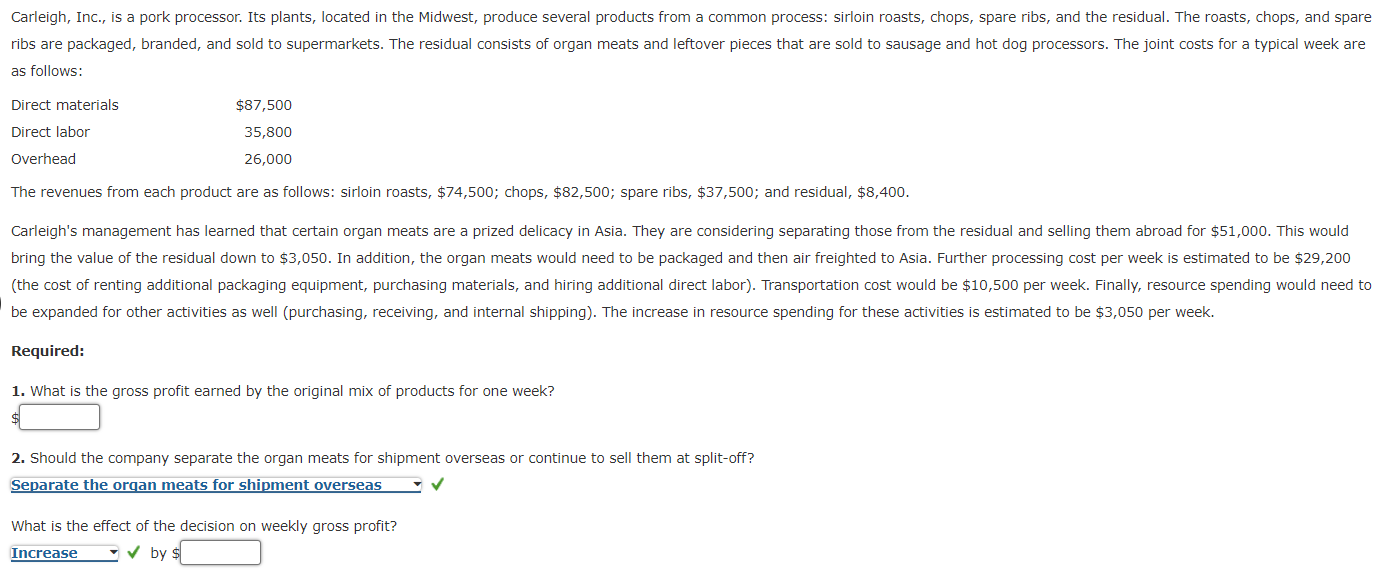Click the dollar sign before the answer box
Screen dimensions: 1381x578
pyautogui.click(x=13, y=416)
